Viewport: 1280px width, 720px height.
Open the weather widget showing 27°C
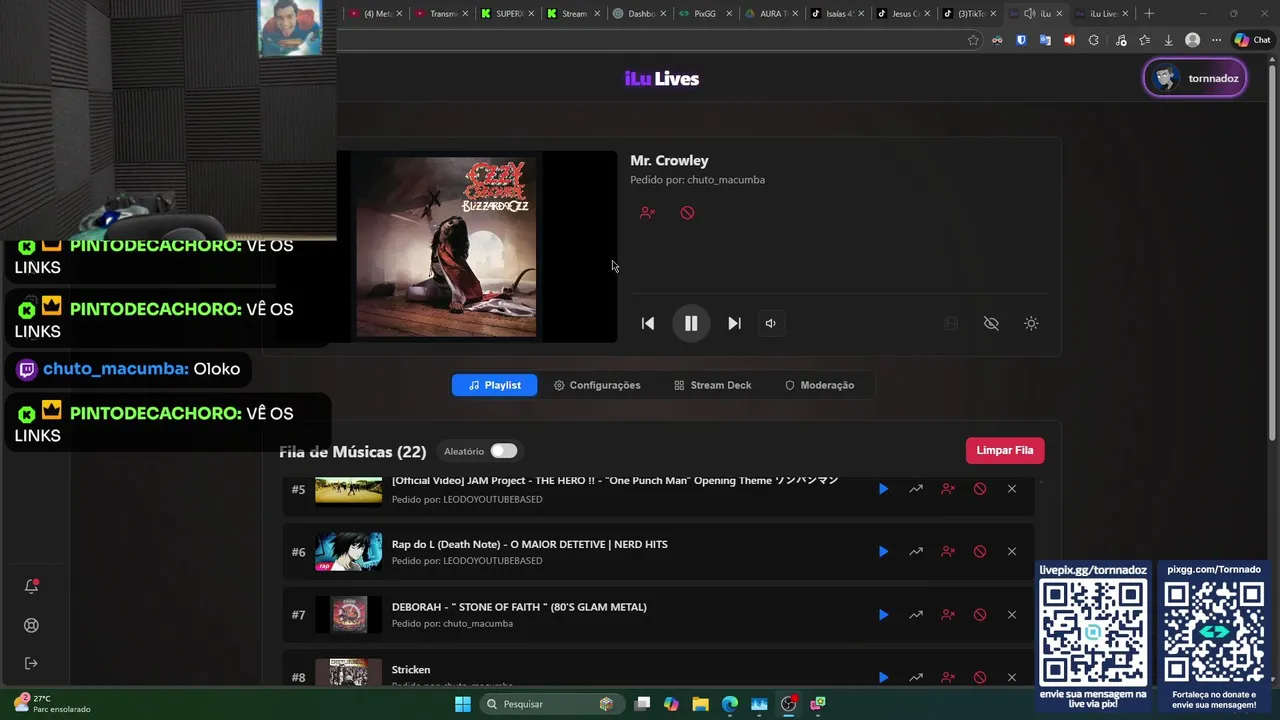[51, 703]
